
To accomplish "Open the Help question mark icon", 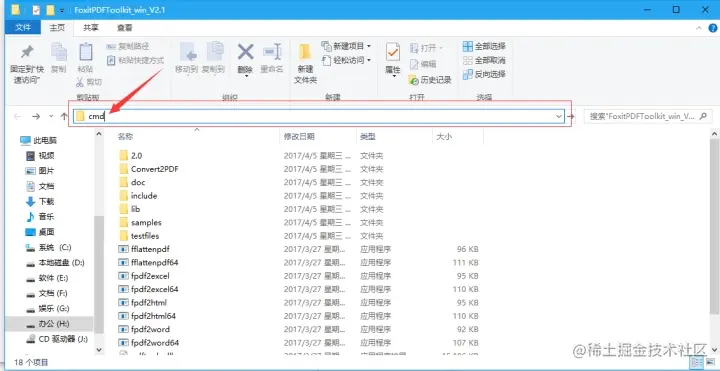I will pos(712,28).
